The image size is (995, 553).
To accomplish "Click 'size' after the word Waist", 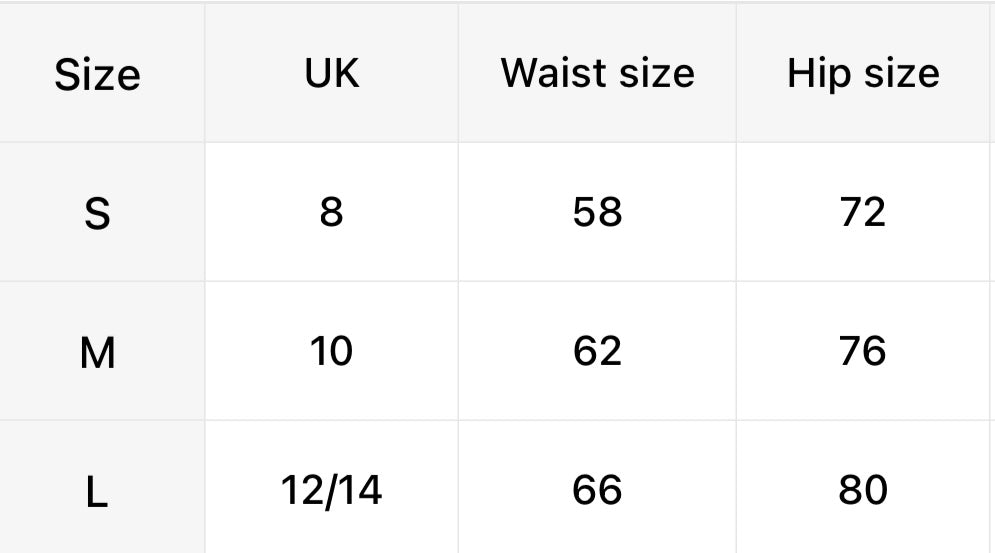I will [x=656, y=73].
